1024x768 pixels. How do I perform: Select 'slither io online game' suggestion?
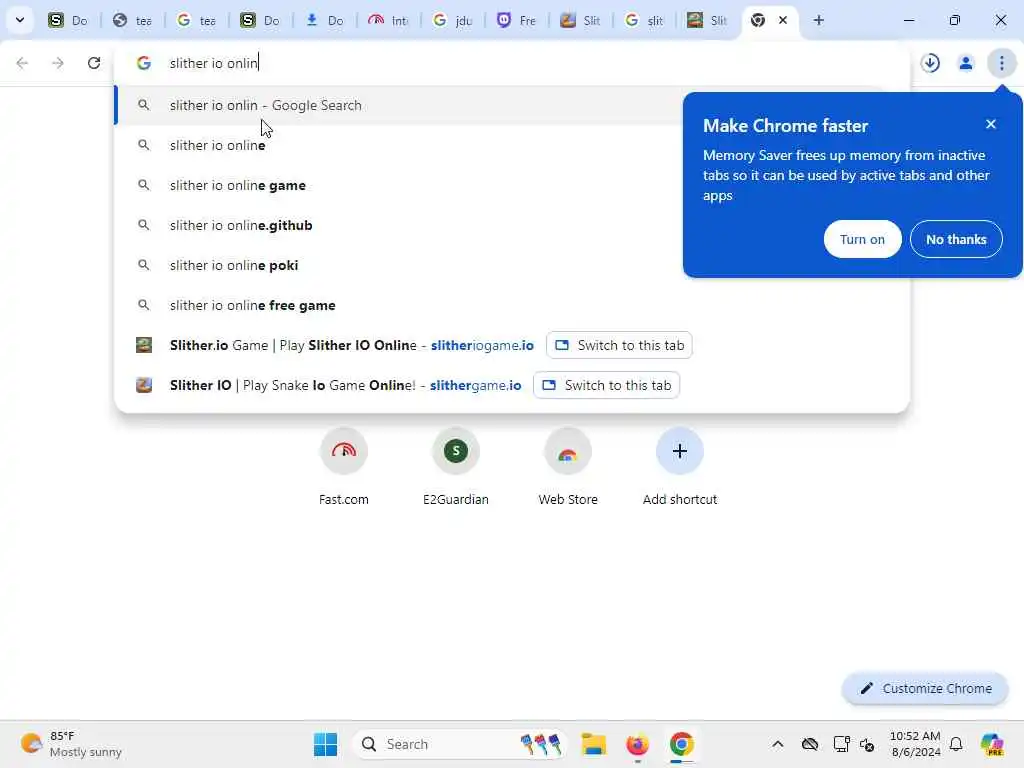398,185
